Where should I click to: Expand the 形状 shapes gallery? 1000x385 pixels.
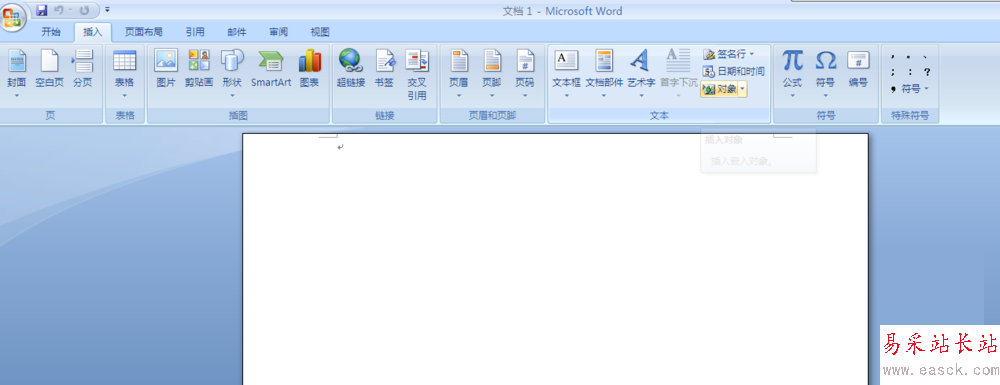[x=232, y=73]
